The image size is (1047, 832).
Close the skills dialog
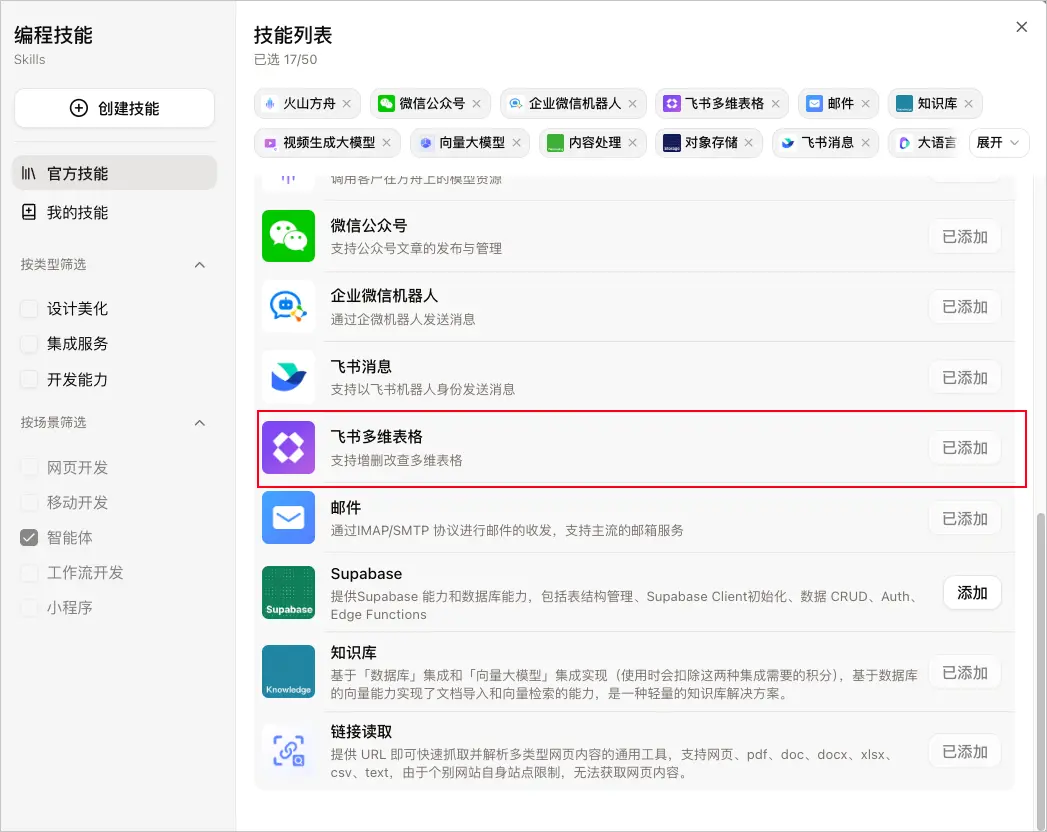1022,27
